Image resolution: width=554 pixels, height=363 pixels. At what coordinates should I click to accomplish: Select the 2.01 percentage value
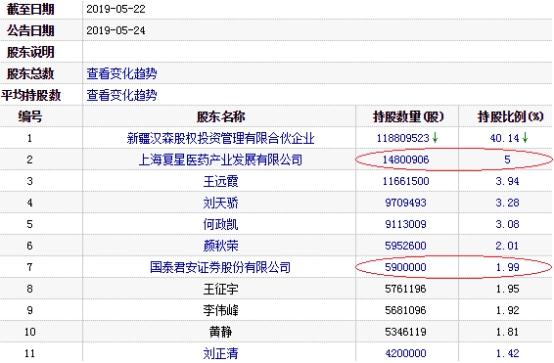point(507,246)
